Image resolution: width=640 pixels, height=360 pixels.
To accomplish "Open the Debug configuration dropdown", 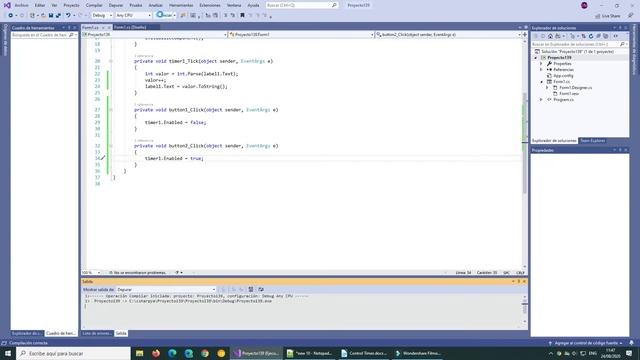I will tap(102, 16).
